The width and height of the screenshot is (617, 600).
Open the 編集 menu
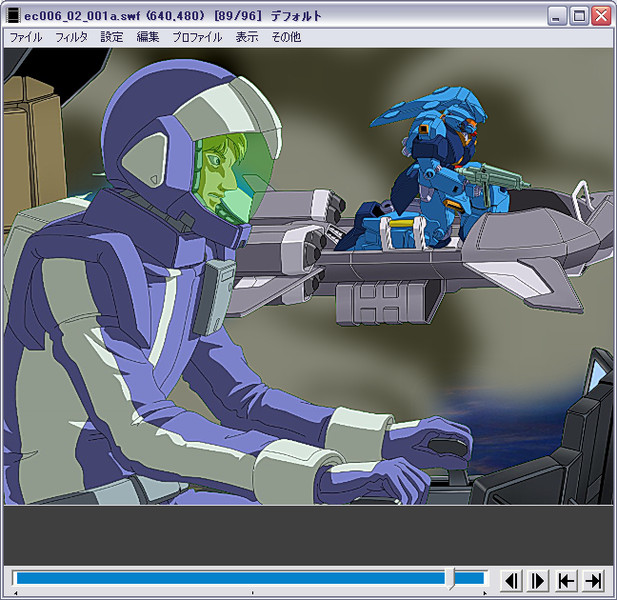(x=148, y=37)
